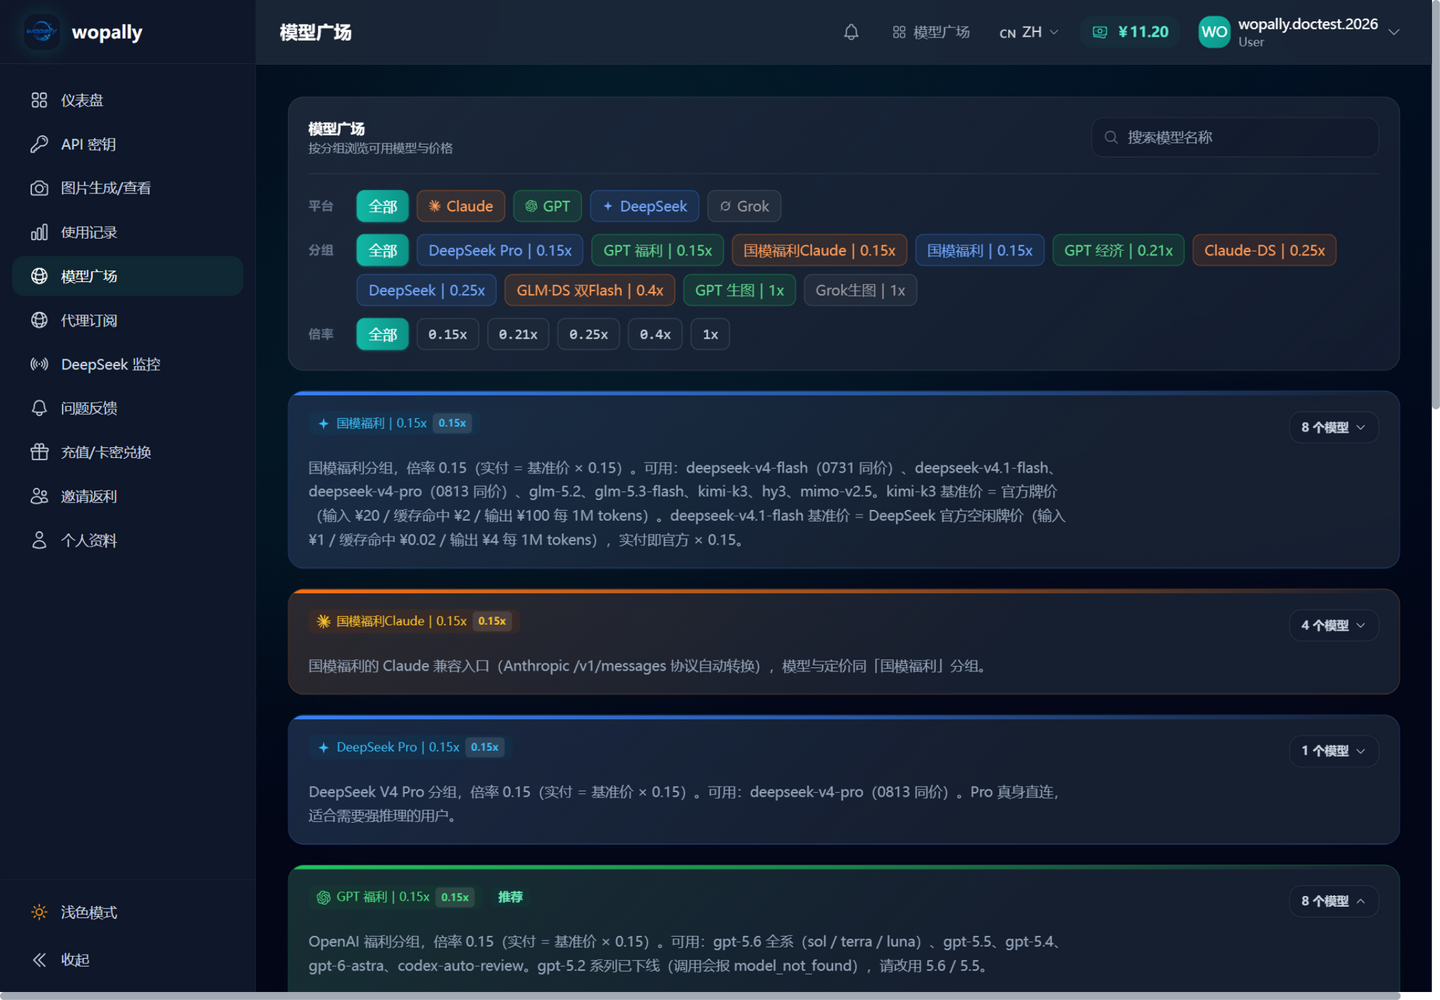Image resolution: width=1440 pixels, height=1000 pixels.
Task: Open 使用记录 in the sidebar
Action: click(128, 232)
